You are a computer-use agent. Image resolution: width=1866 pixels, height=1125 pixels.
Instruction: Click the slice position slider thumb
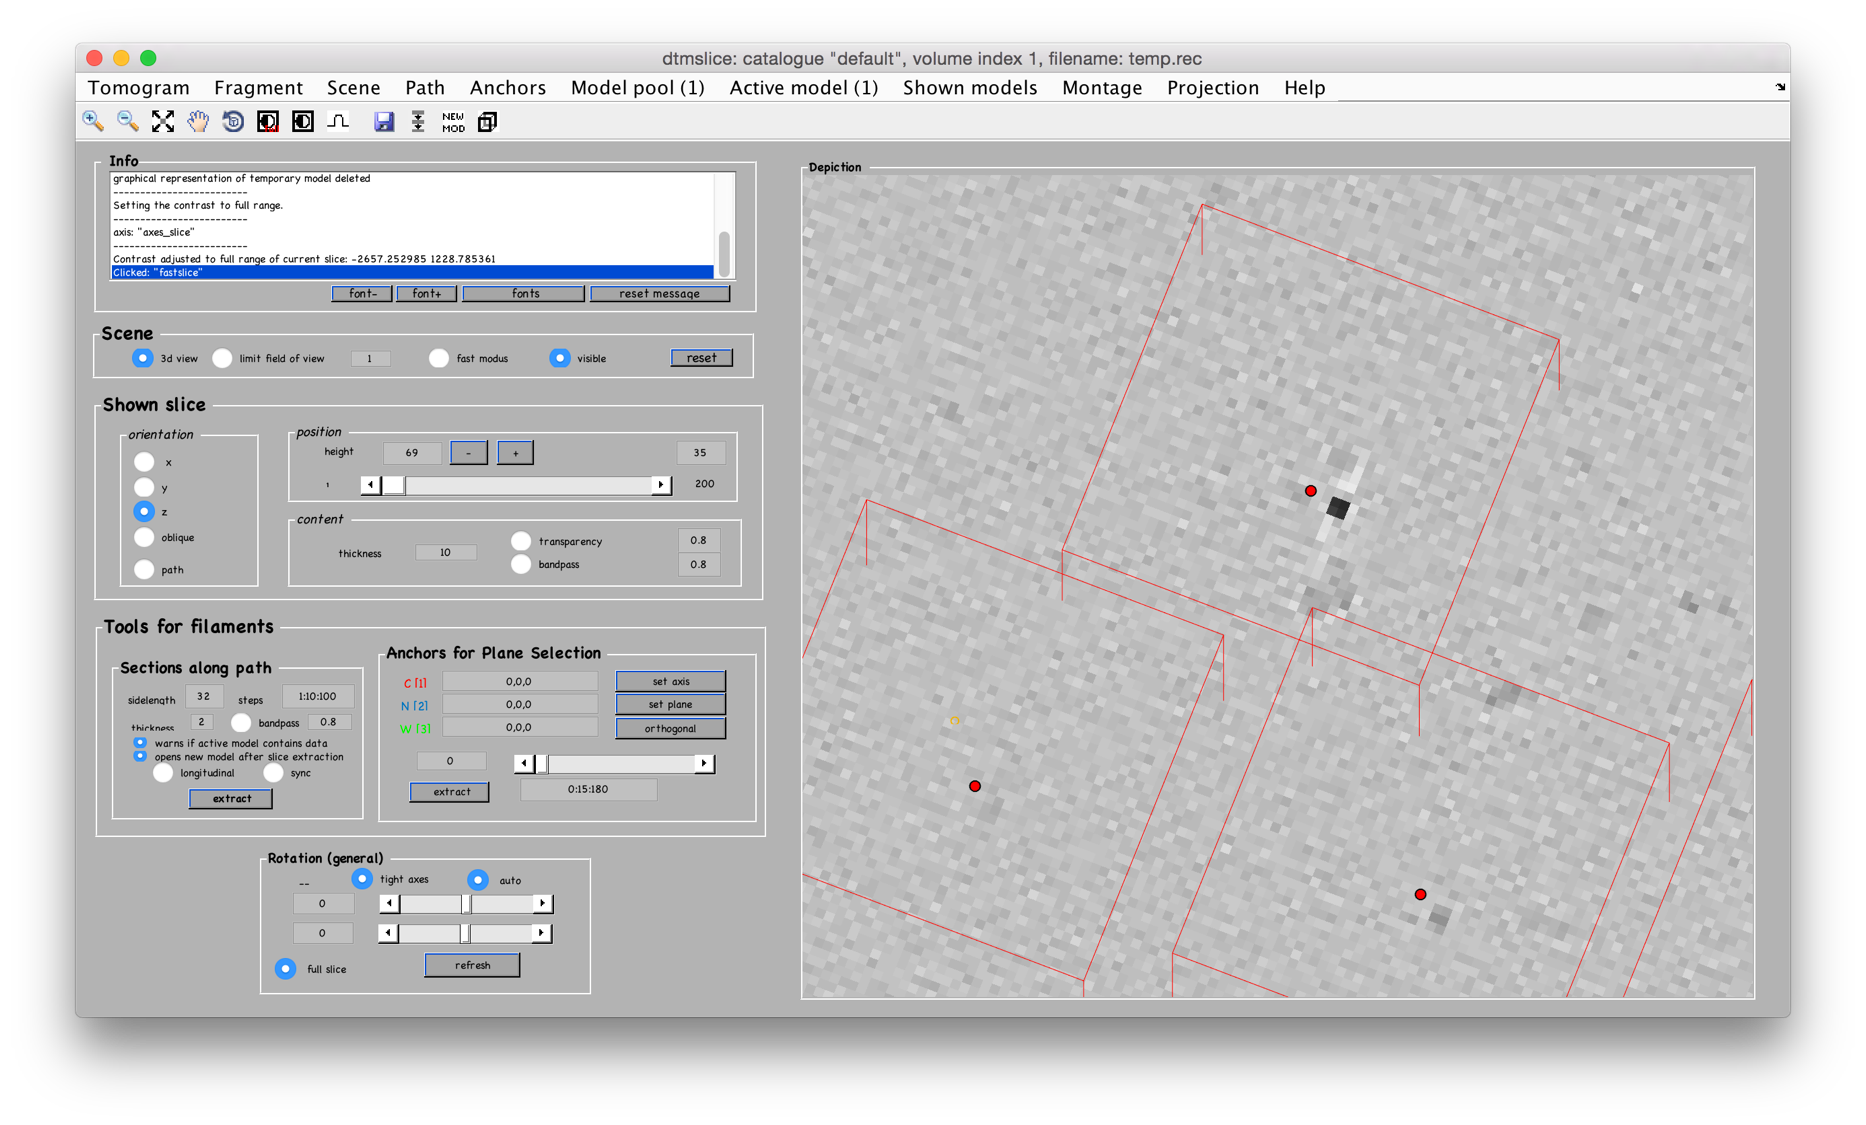pyautogui.click(x=393, y=485)
